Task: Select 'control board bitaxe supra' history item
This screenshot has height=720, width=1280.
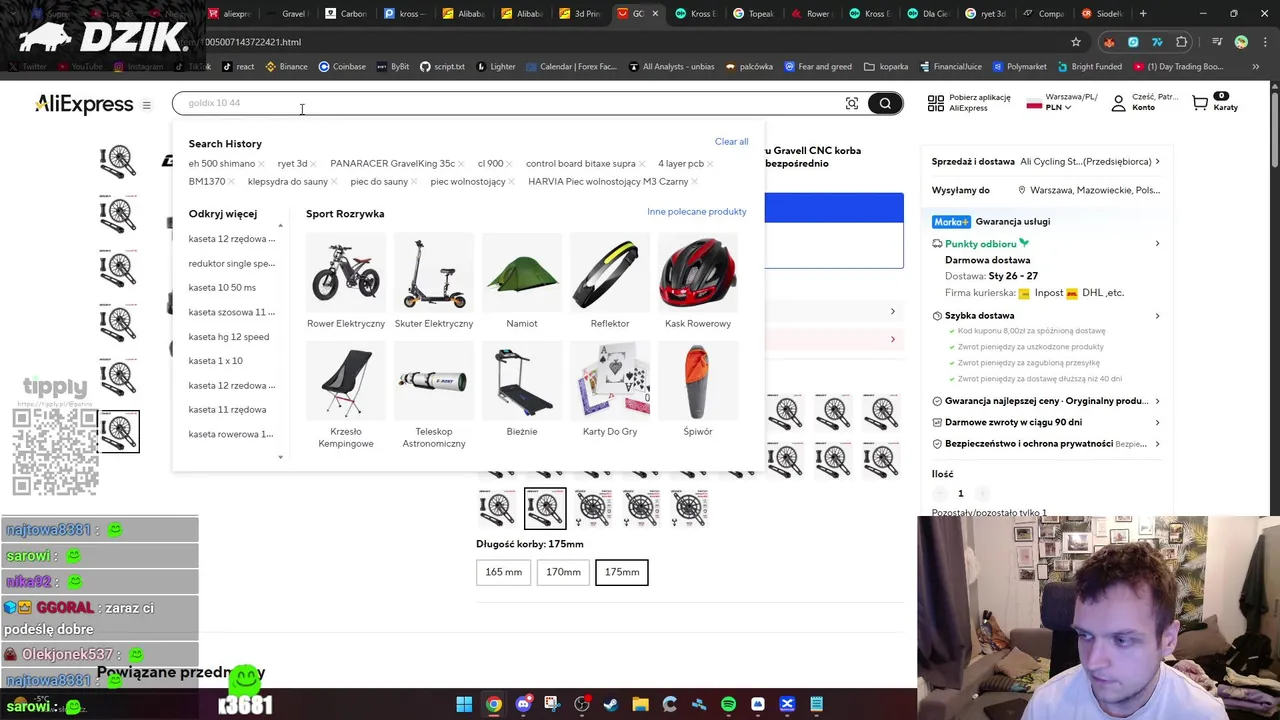Action: click(580, 164)
